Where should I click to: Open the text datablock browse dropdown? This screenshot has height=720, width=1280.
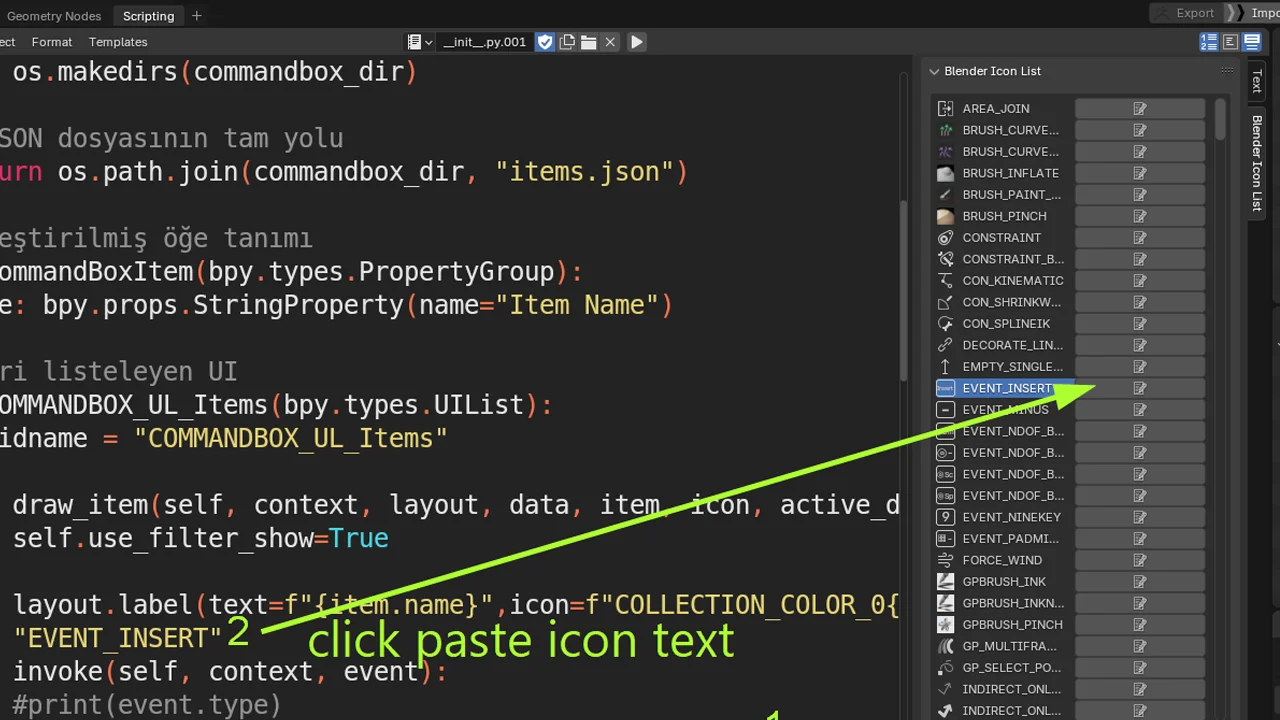click(x=420, y=42)
